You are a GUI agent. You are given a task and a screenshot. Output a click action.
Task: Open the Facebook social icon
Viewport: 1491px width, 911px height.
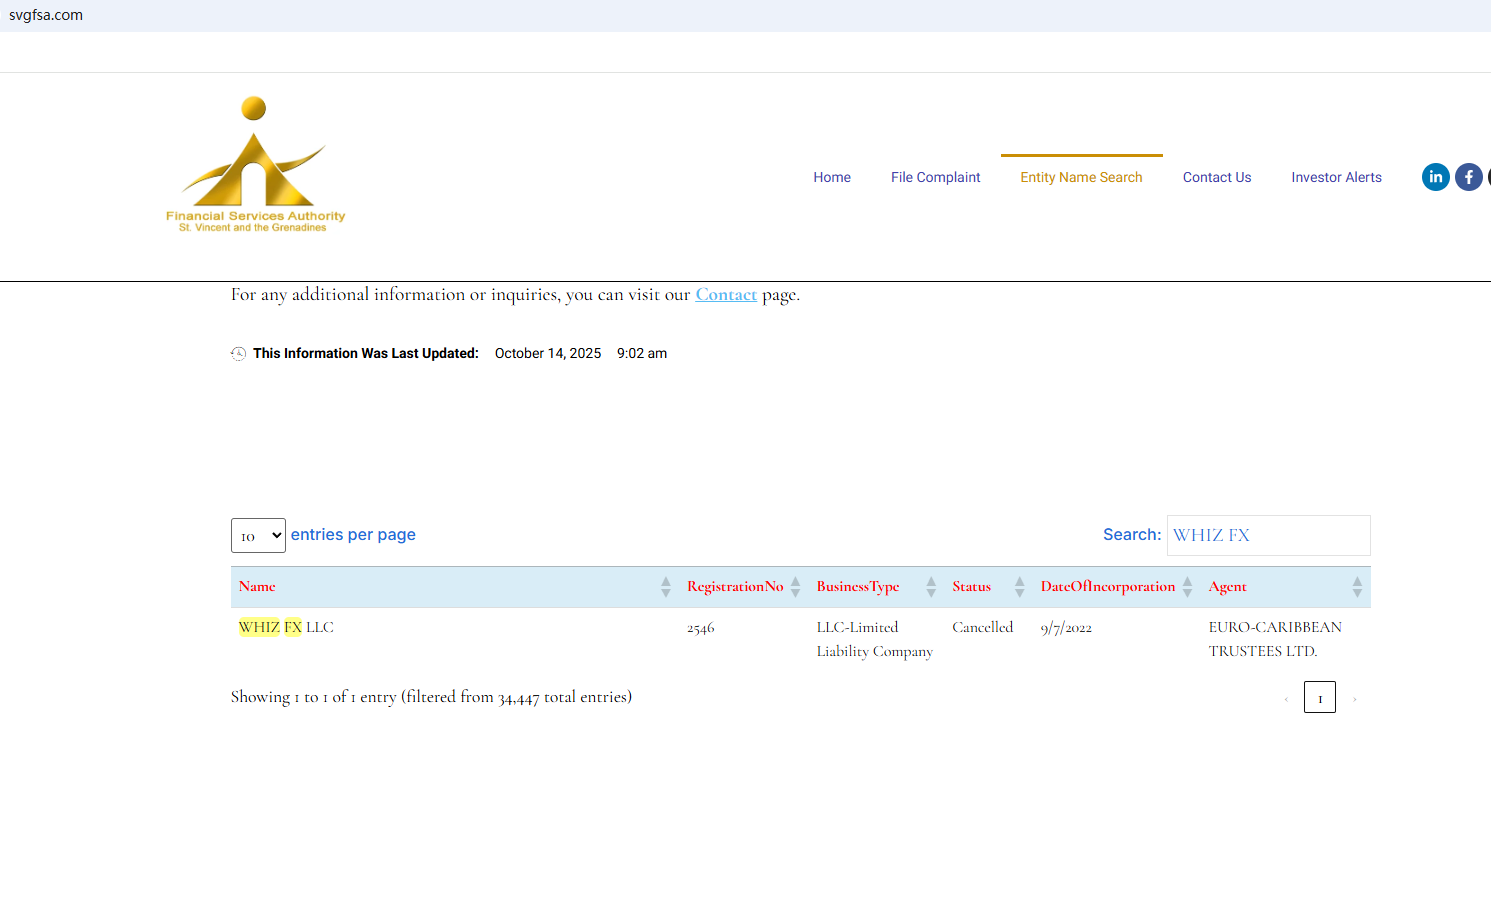(1468, 177)
